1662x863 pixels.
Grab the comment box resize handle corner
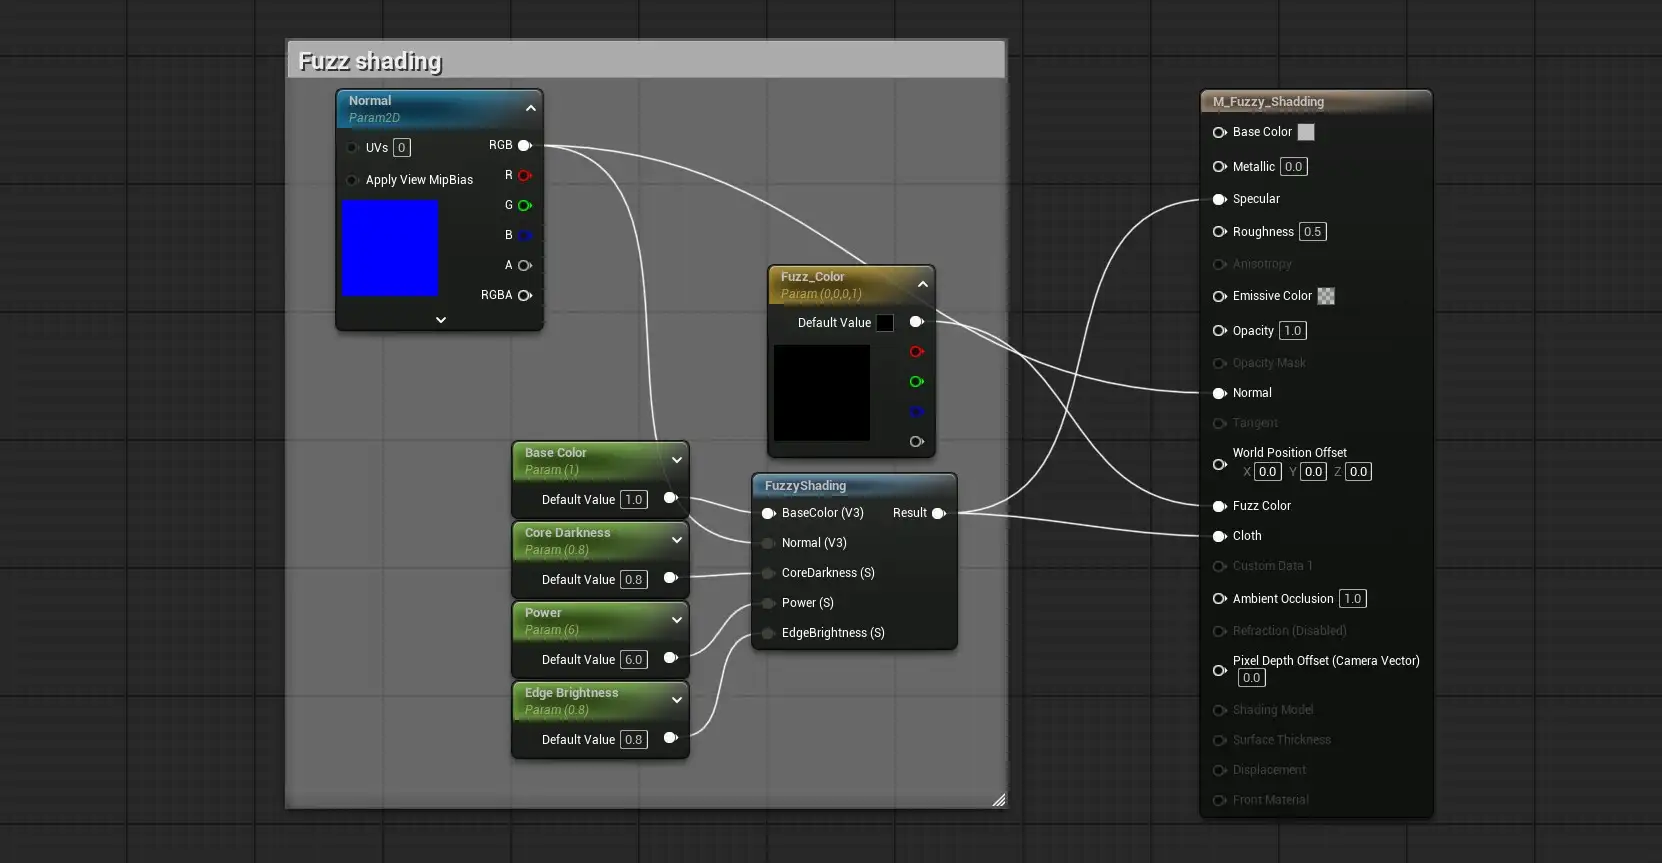(x=998, y=799)
